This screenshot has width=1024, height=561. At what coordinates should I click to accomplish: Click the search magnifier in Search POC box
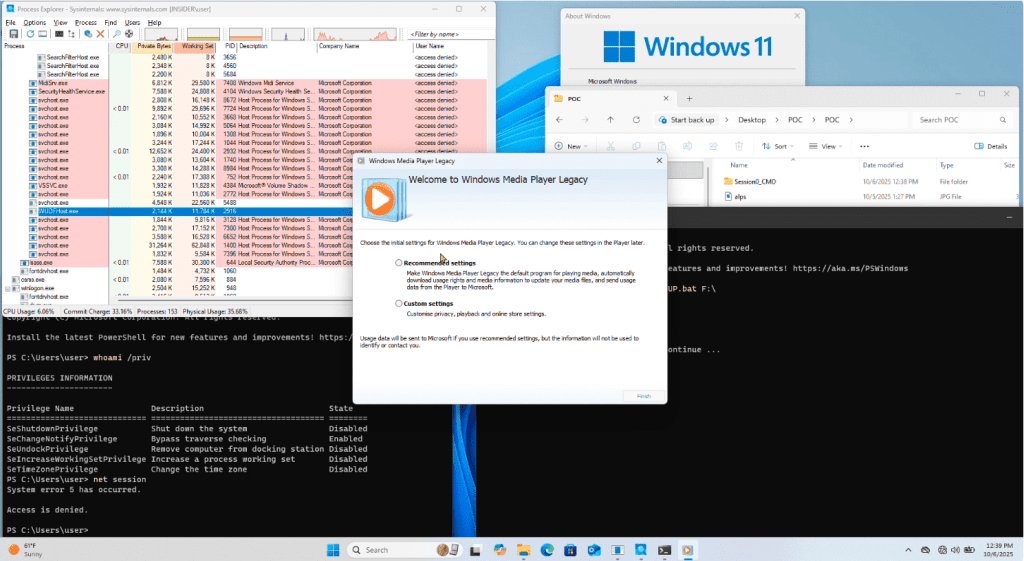[x=1002, y=120]
